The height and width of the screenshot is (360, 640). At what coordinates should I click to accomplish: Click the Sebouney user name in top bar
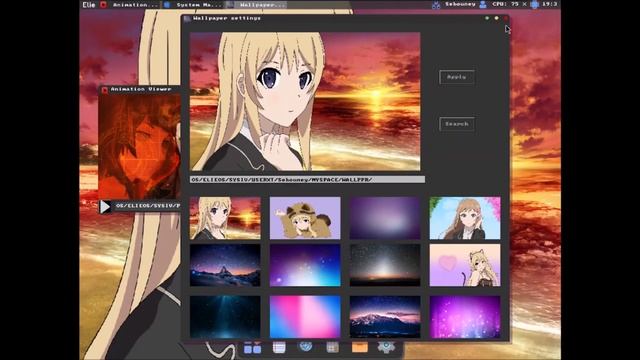[460, 4]
